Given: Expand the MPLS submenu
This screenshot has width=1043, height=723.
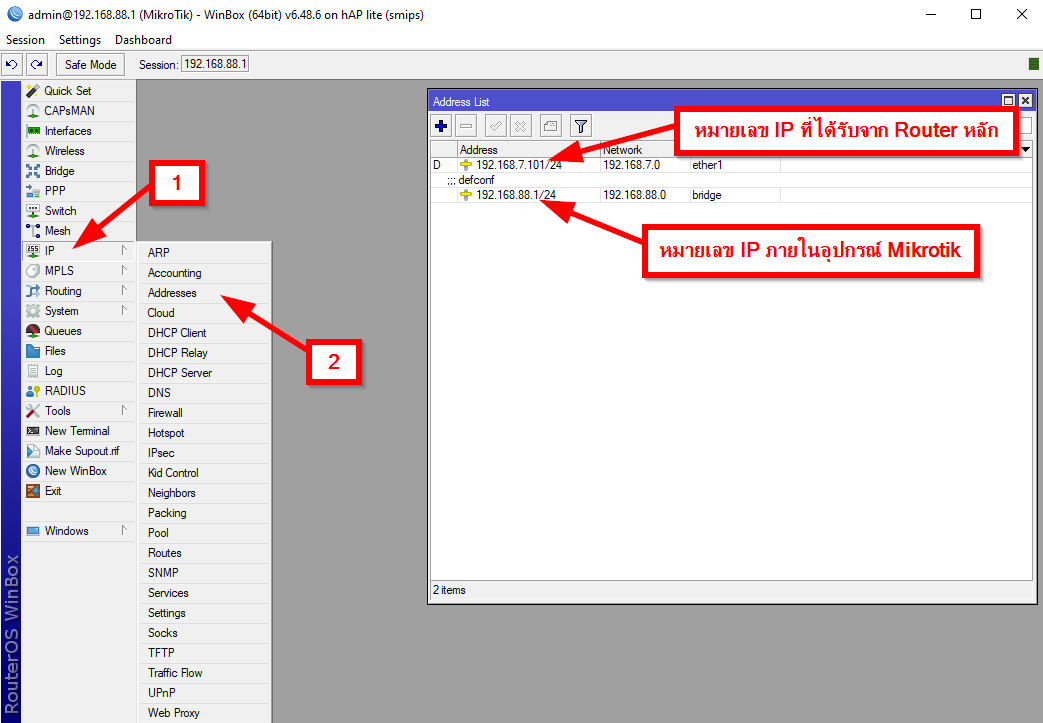Looking at the screenshot, I should (78, 270).
